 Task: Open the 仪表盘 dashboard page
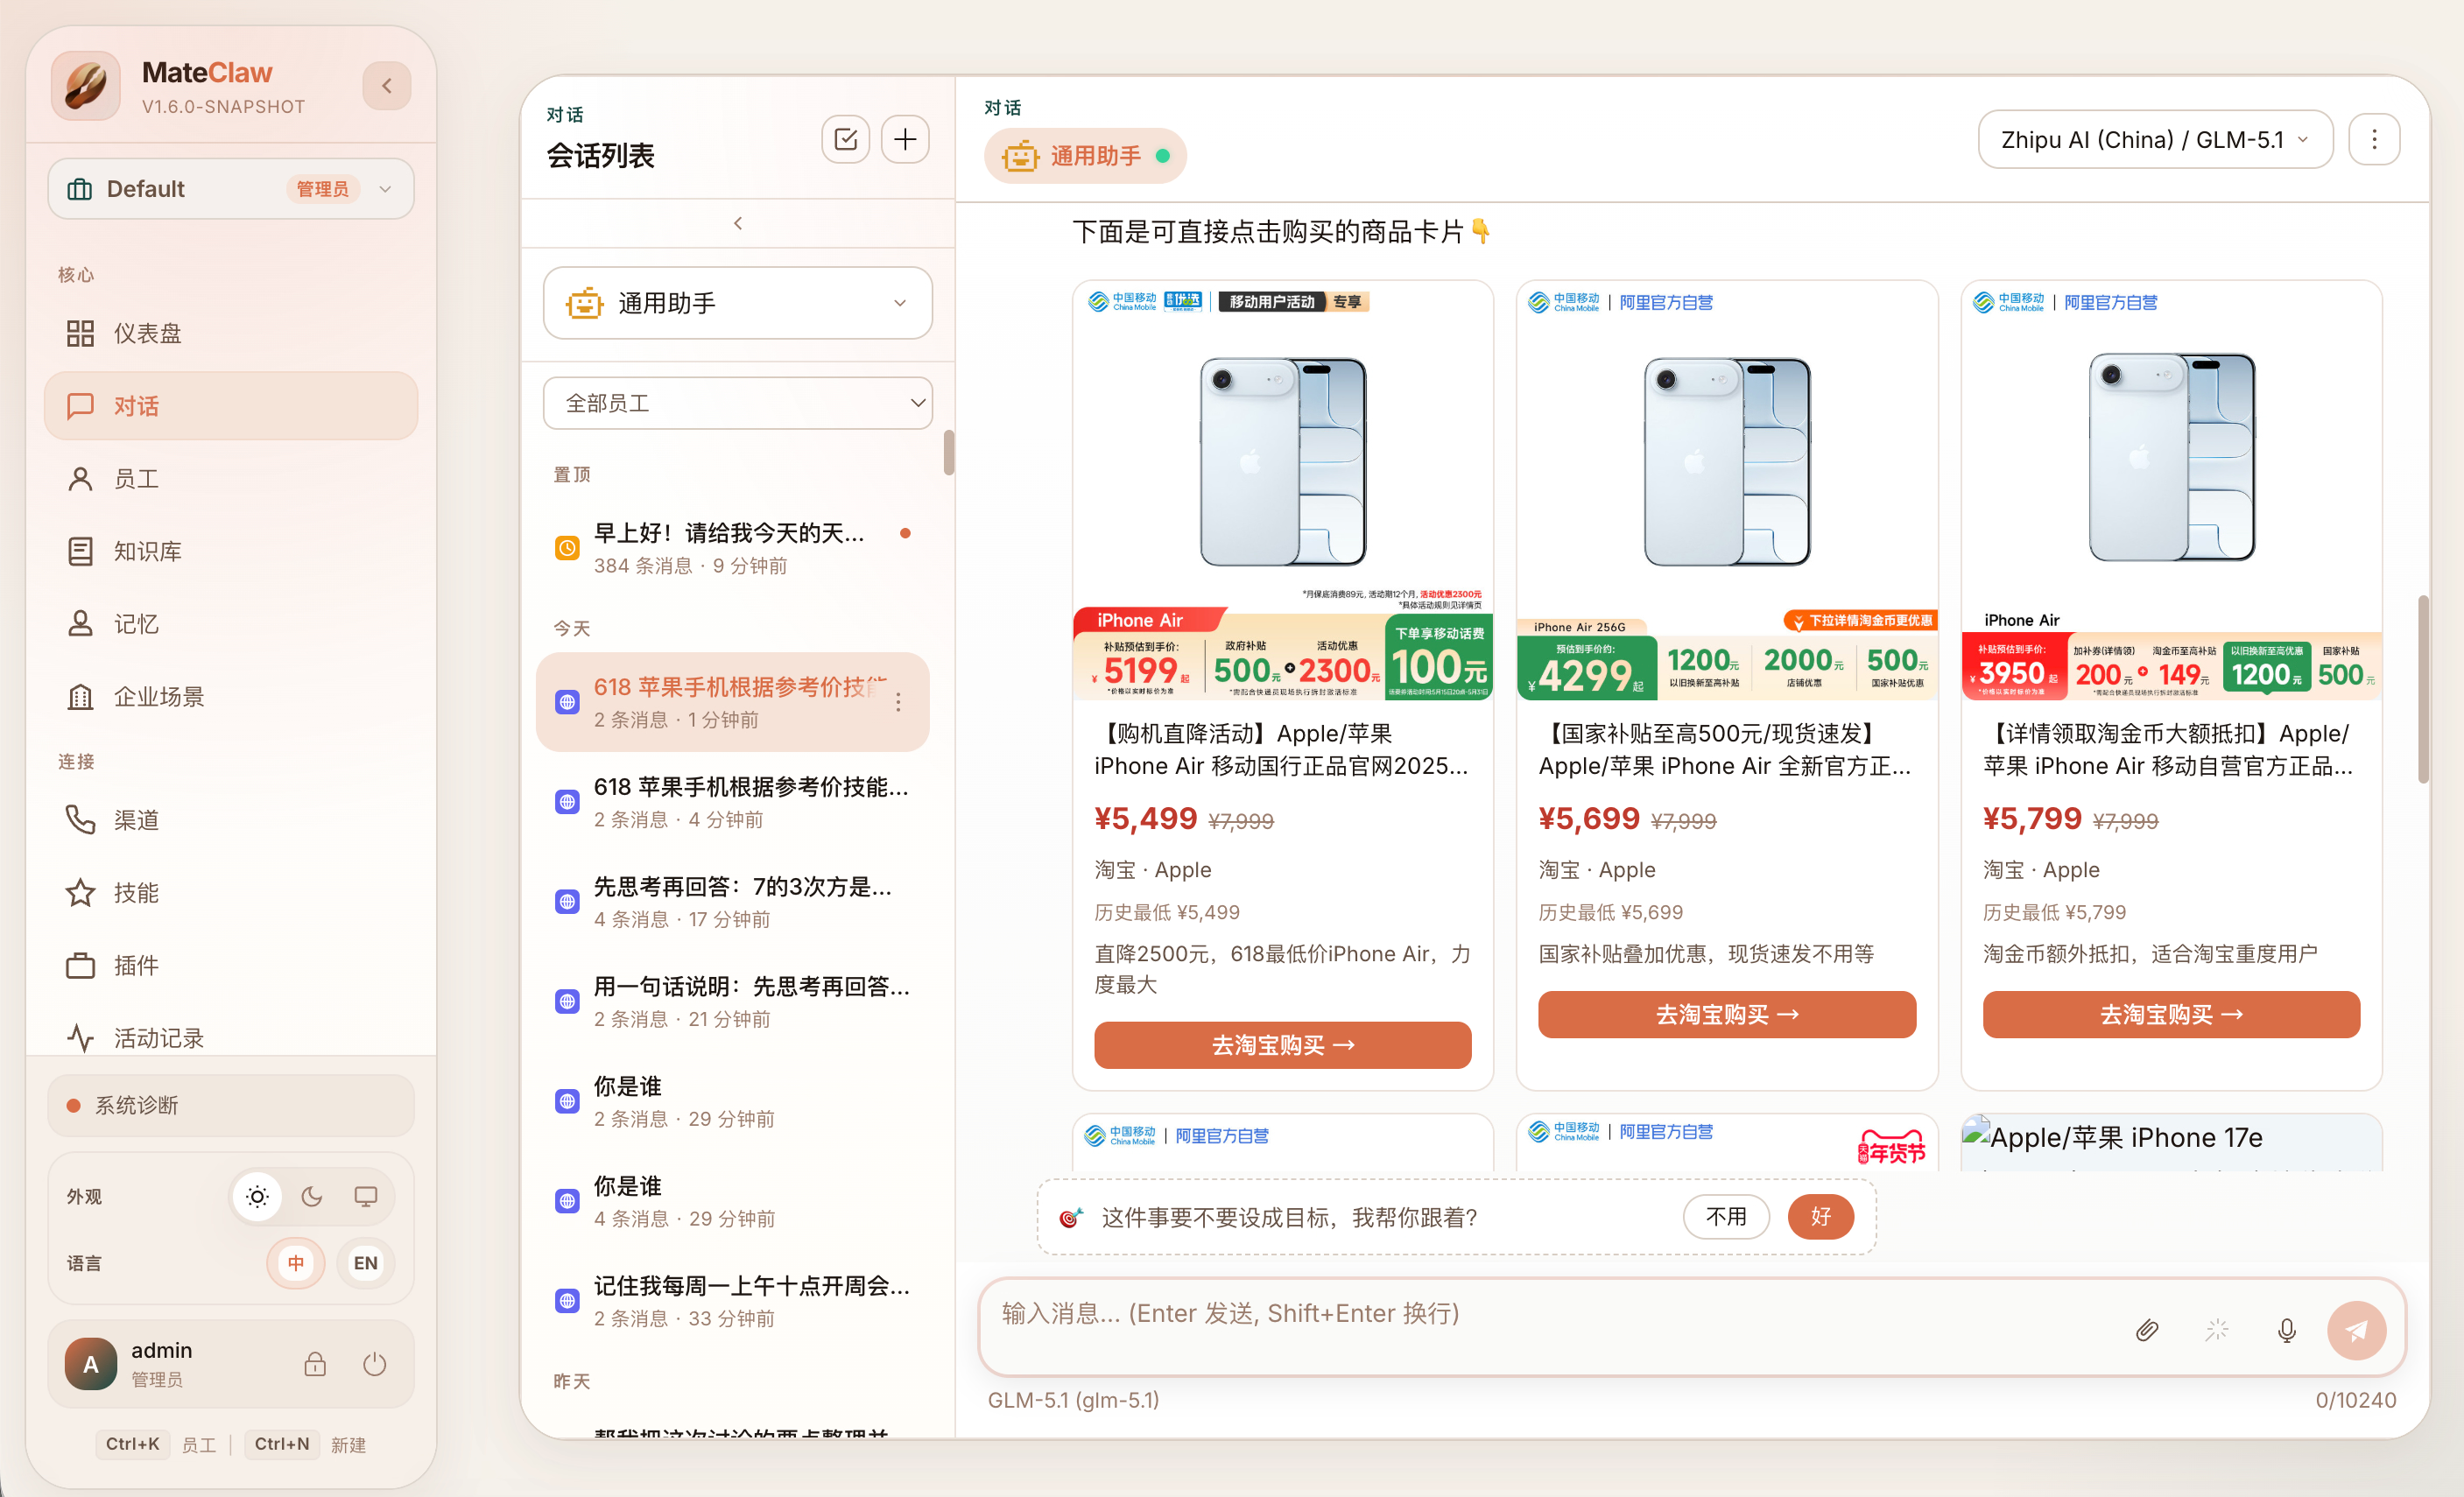pos(231,333)
